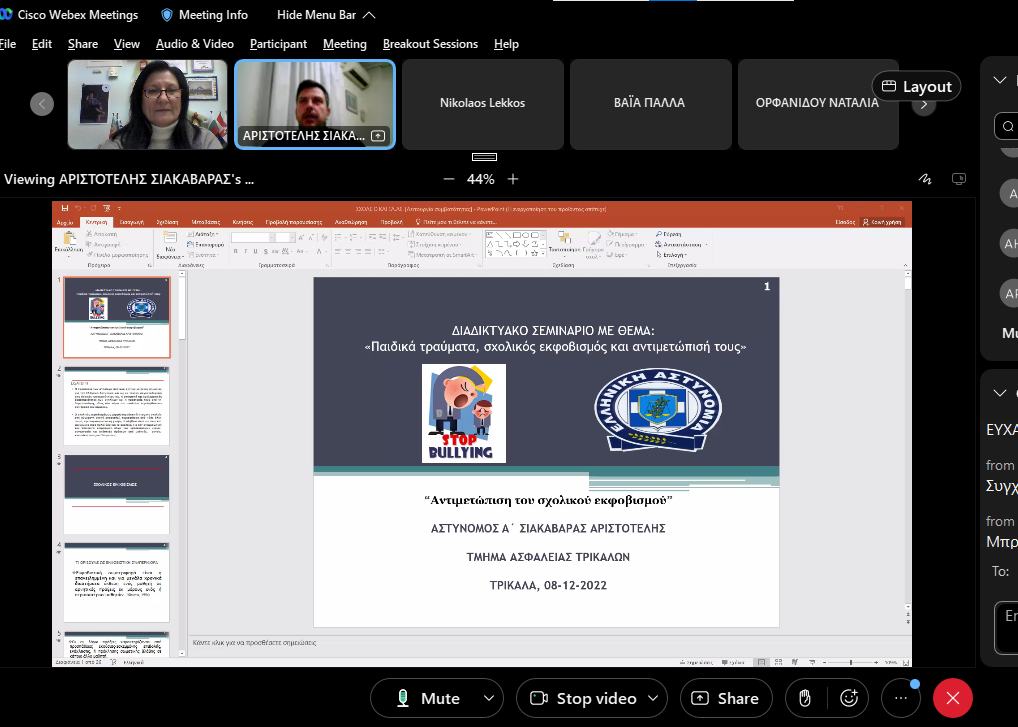
Task: Open the emoji reactions button
Action: tap(849, 698)
